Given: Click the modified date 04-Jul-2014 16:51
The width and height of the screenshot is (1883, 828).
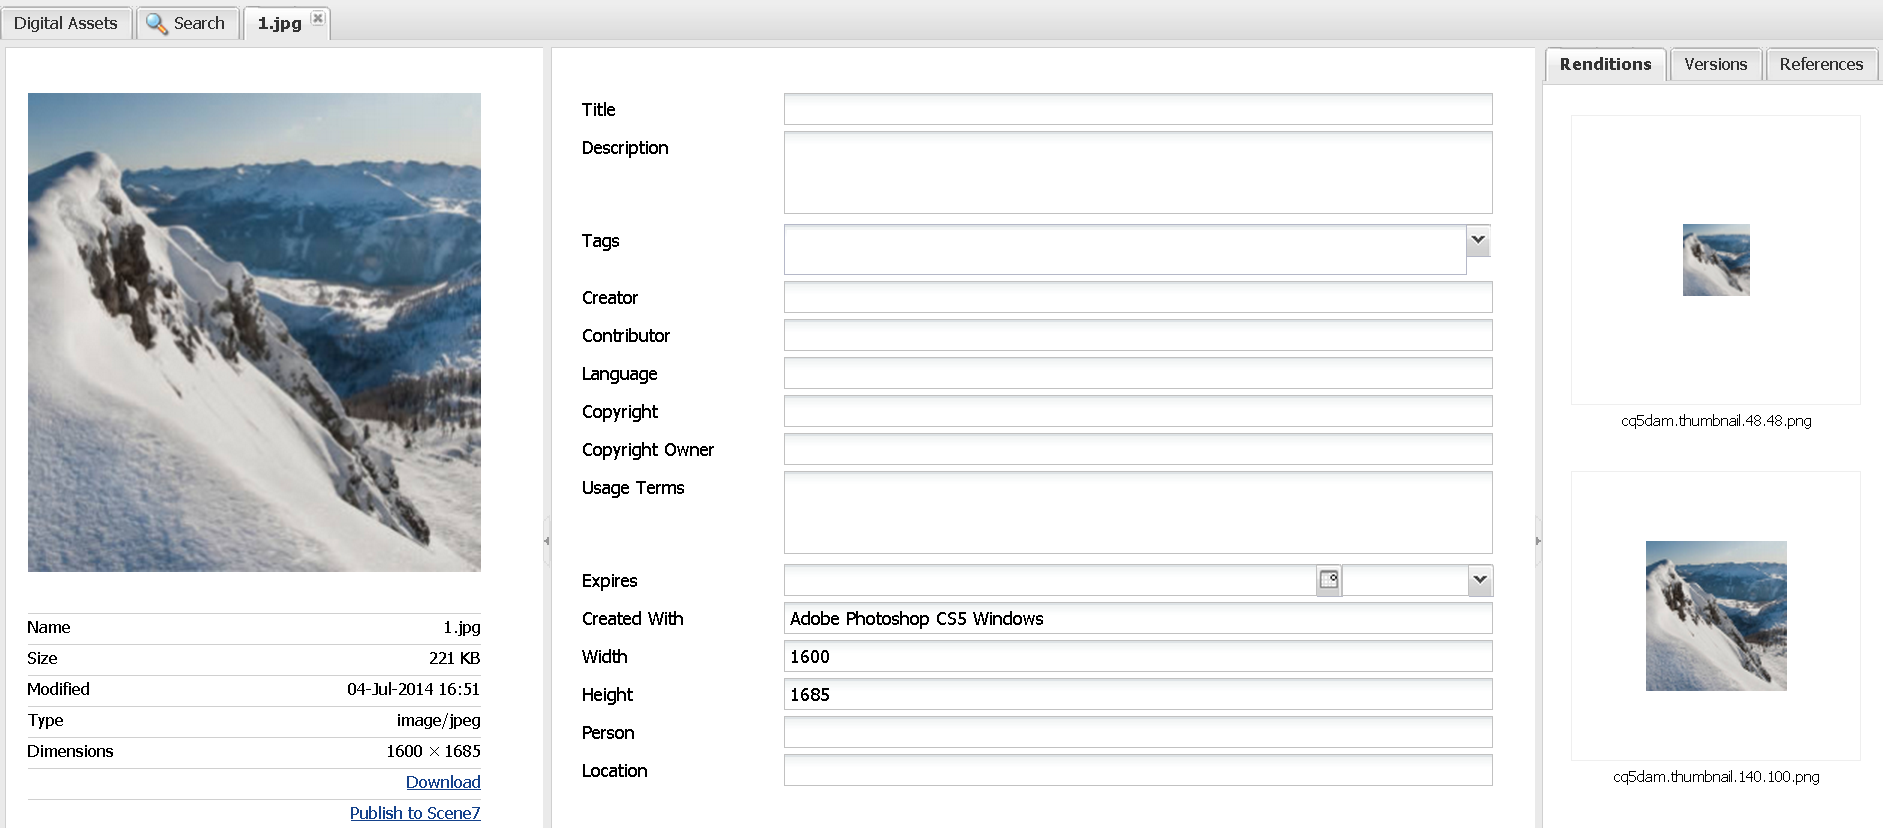Looking at the screenshot, I should pos(414,689).
